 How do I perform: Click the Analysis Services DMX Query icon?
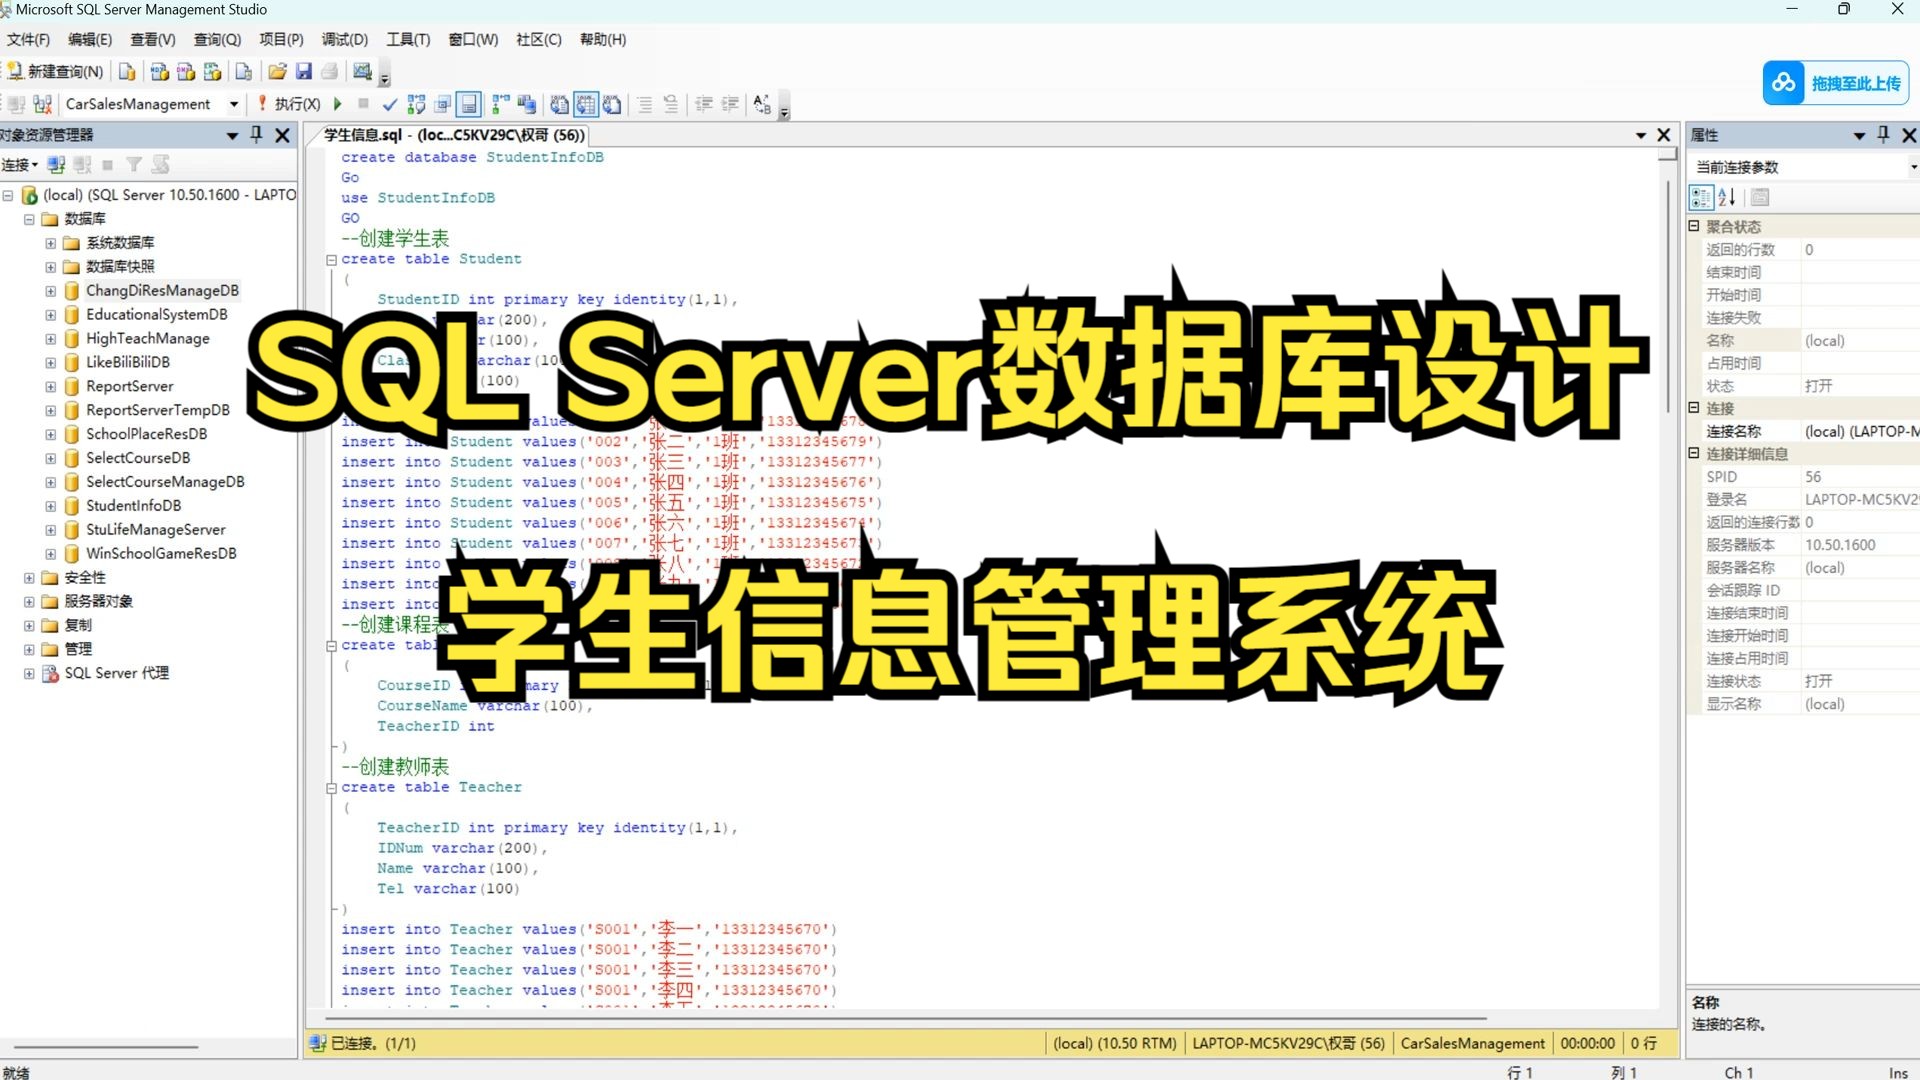click(x=185, y=71)
